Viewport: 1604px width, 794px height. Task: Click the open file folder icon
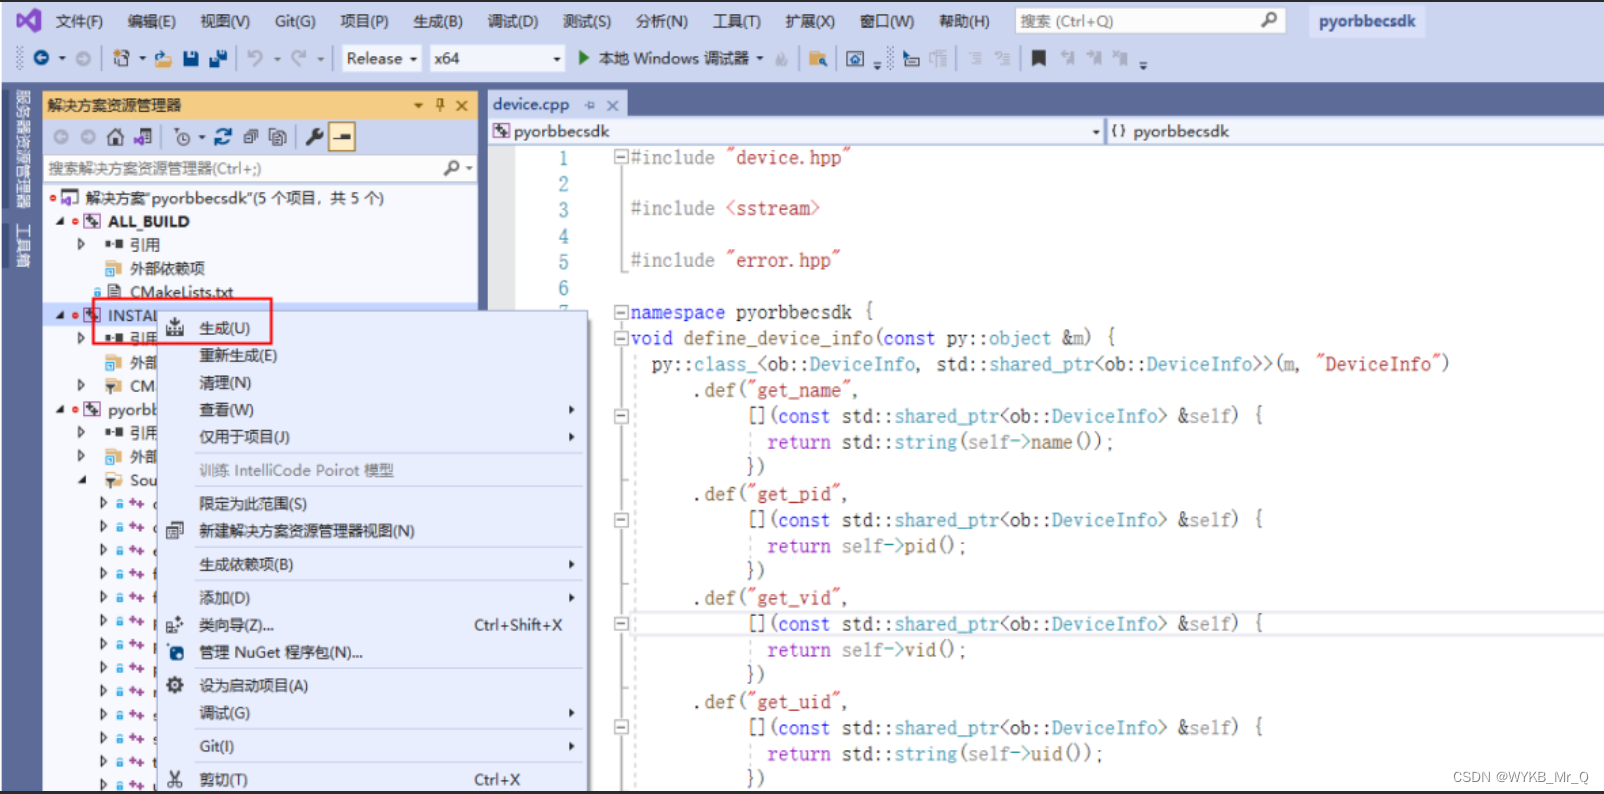(x=163, y=59)
